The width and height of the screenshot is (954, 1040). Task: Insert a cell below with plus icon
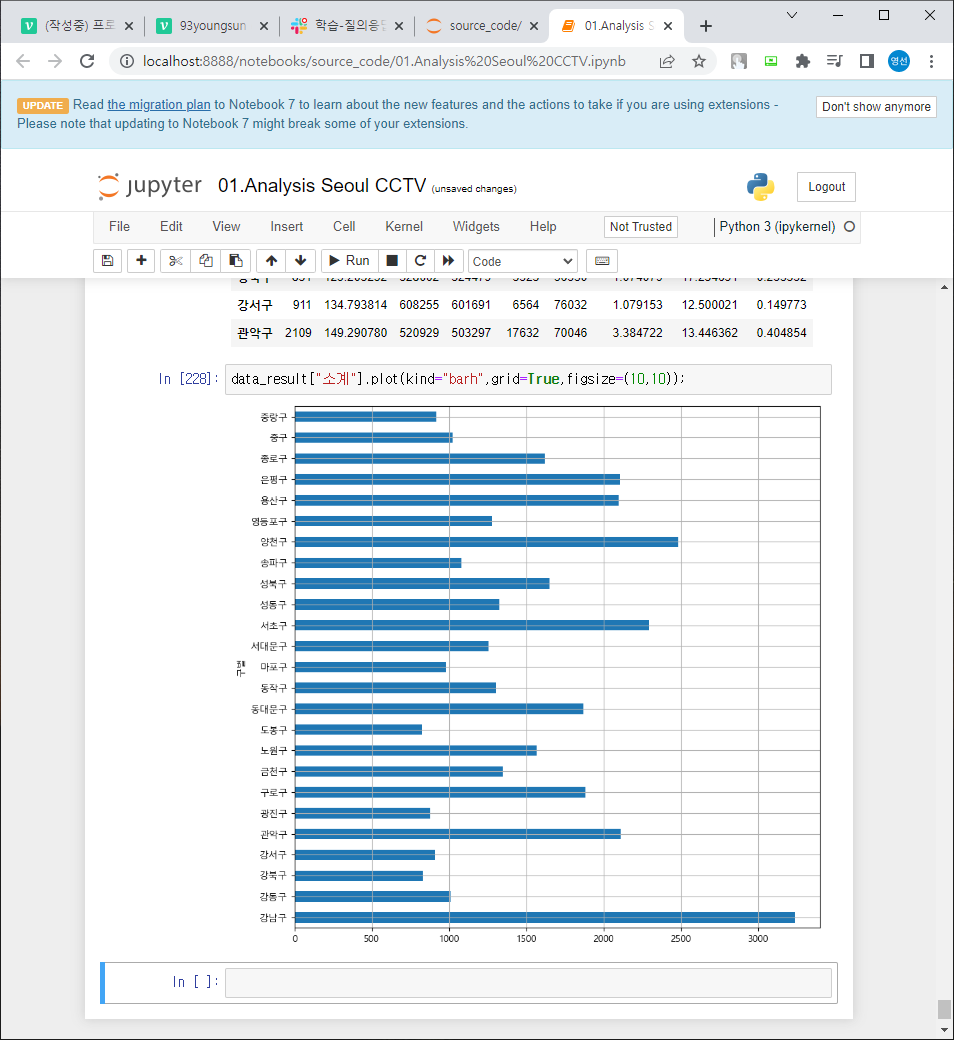[141, 261]
